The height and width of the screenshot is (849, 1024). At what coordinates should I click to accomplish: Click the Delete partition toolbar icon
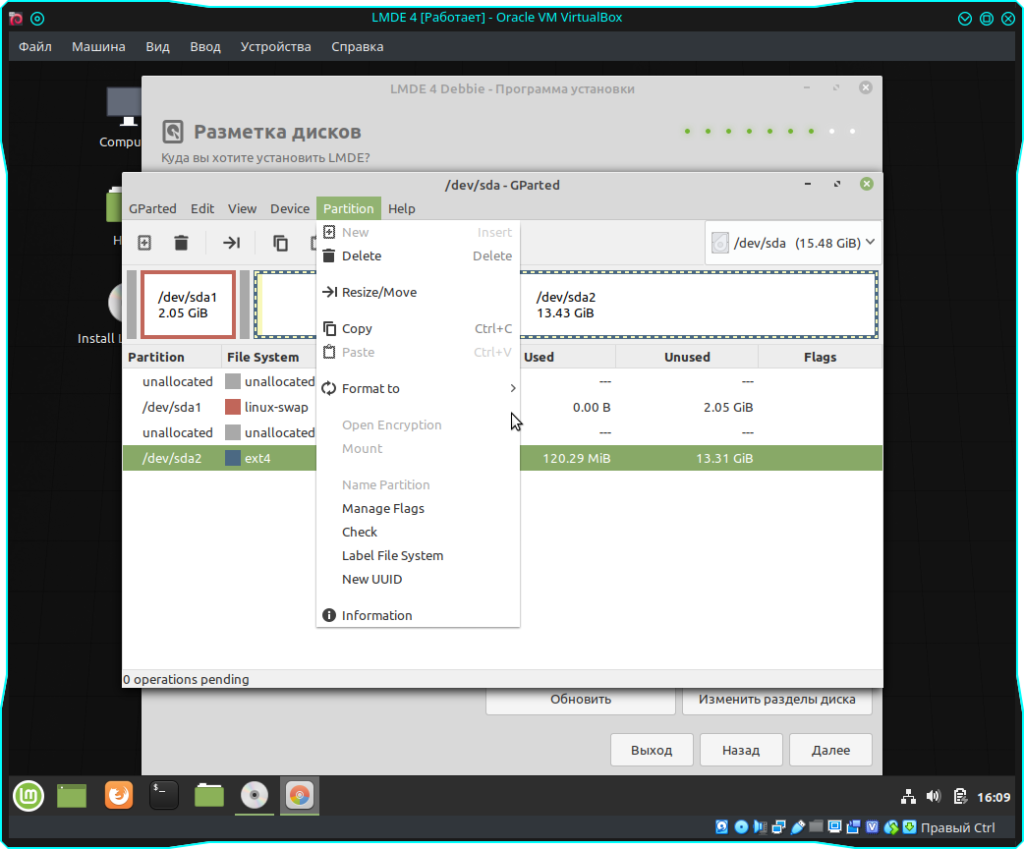[x=181, y=243]
